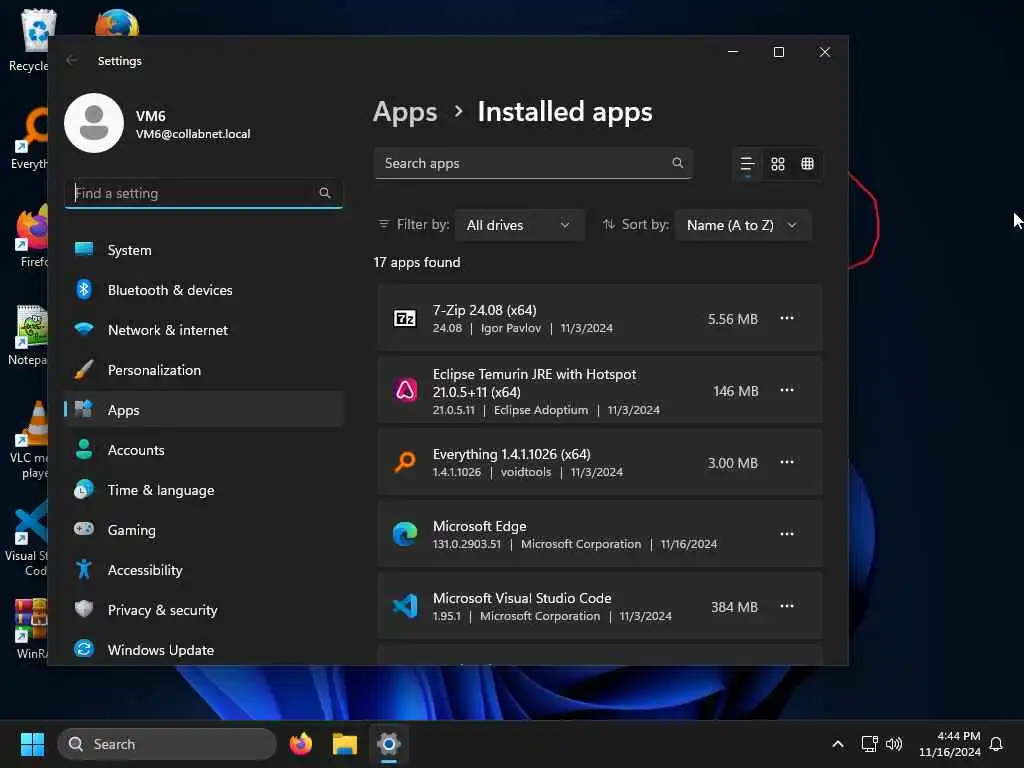Open Accounts settings

click(x=204, y=450)
